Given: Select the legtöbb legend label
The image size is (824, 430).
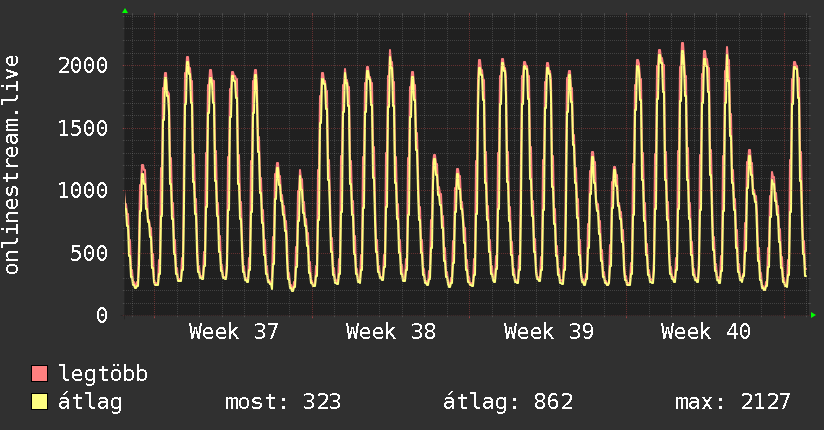Looking at the screenshot, I should click(103, 374).
